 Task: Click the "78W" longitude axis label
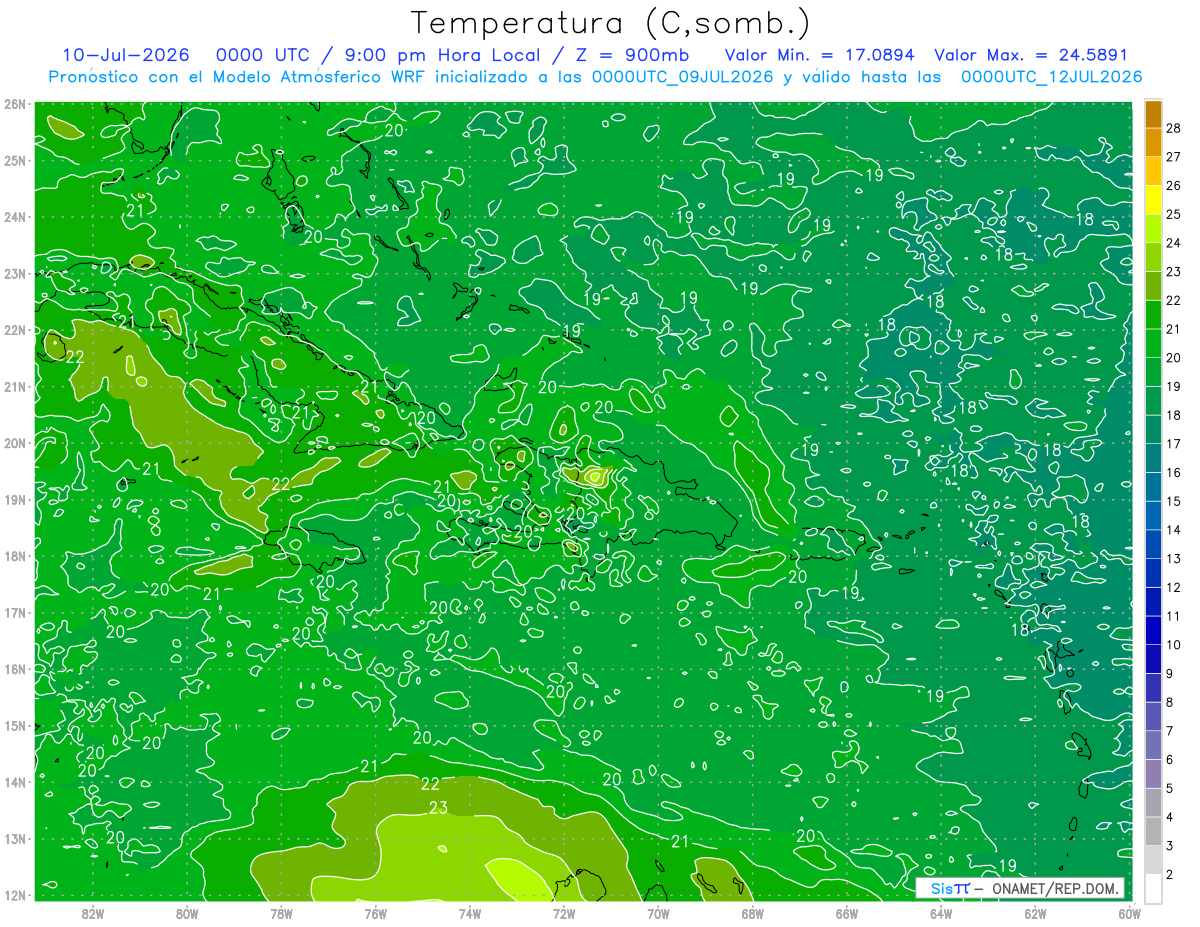pos(281,913)
